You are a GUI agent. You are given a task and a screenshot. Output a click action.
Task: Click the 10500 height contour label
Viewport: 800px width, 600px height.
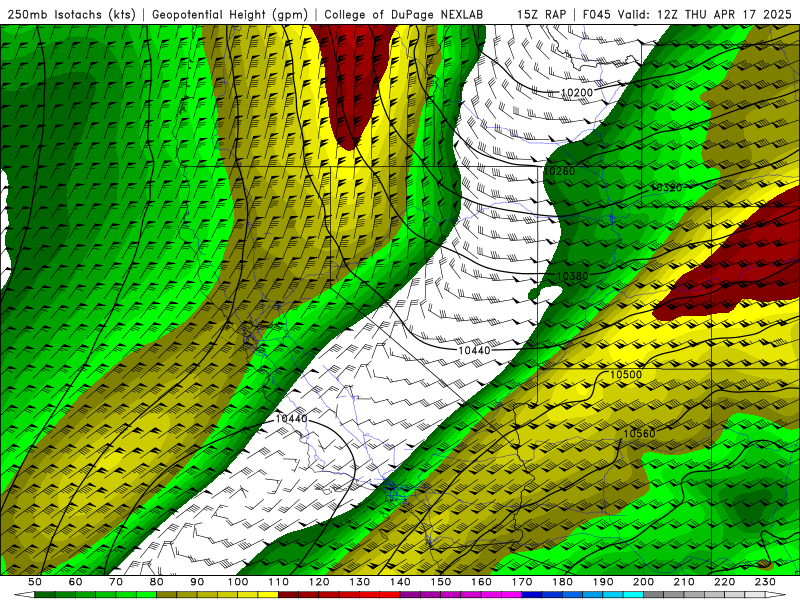[626, 374]
